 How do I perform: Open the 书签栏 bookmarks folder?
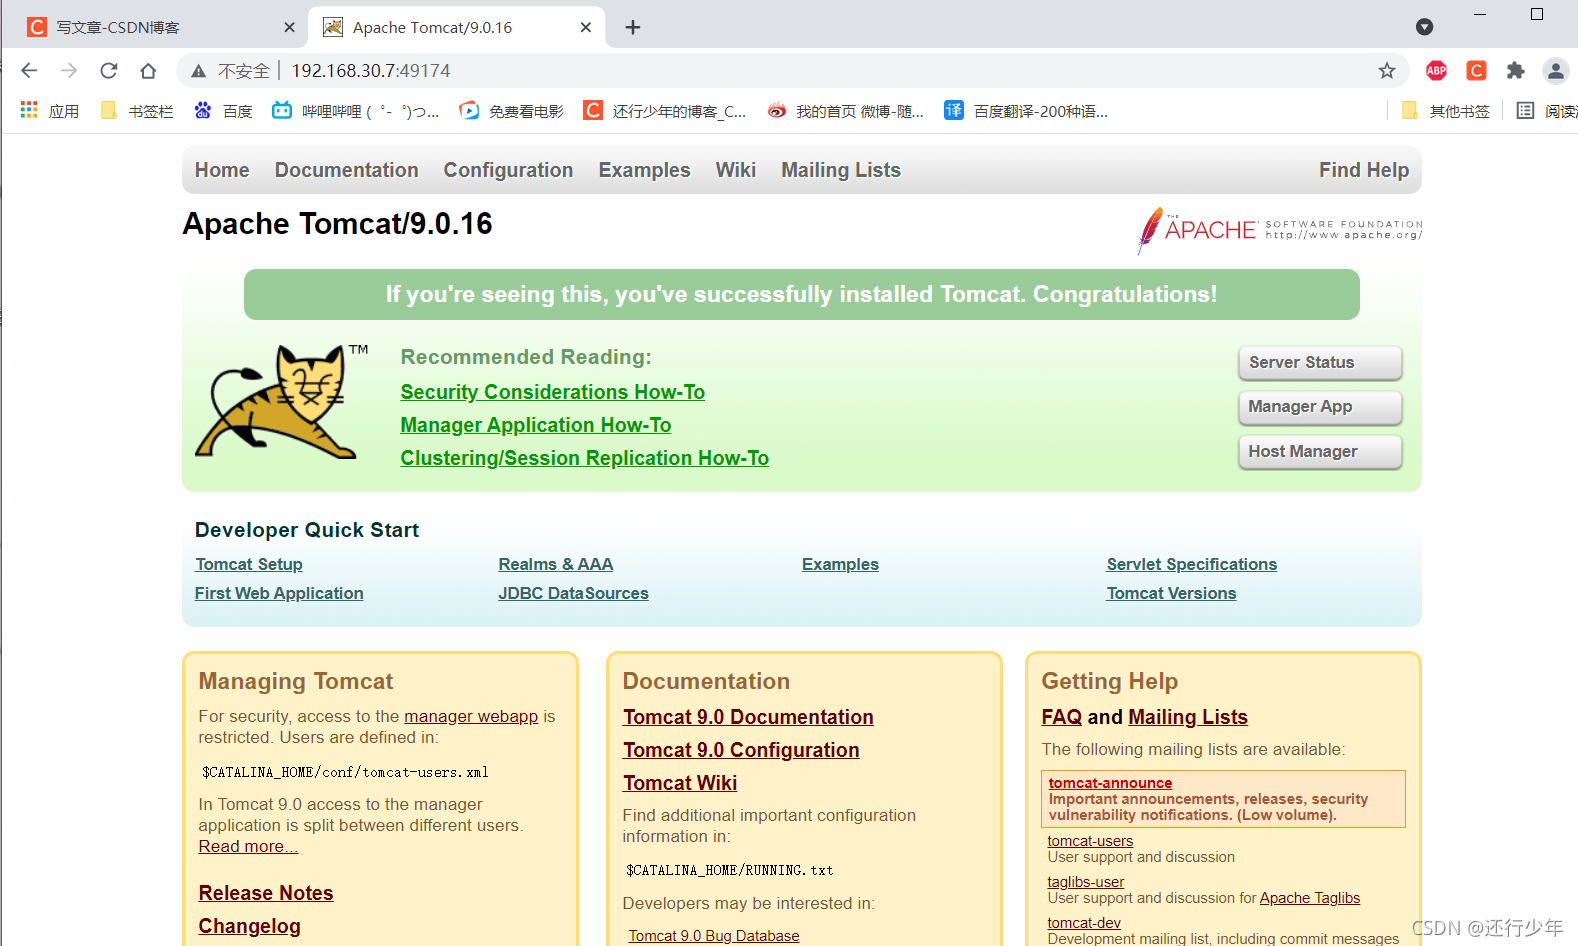137,111
